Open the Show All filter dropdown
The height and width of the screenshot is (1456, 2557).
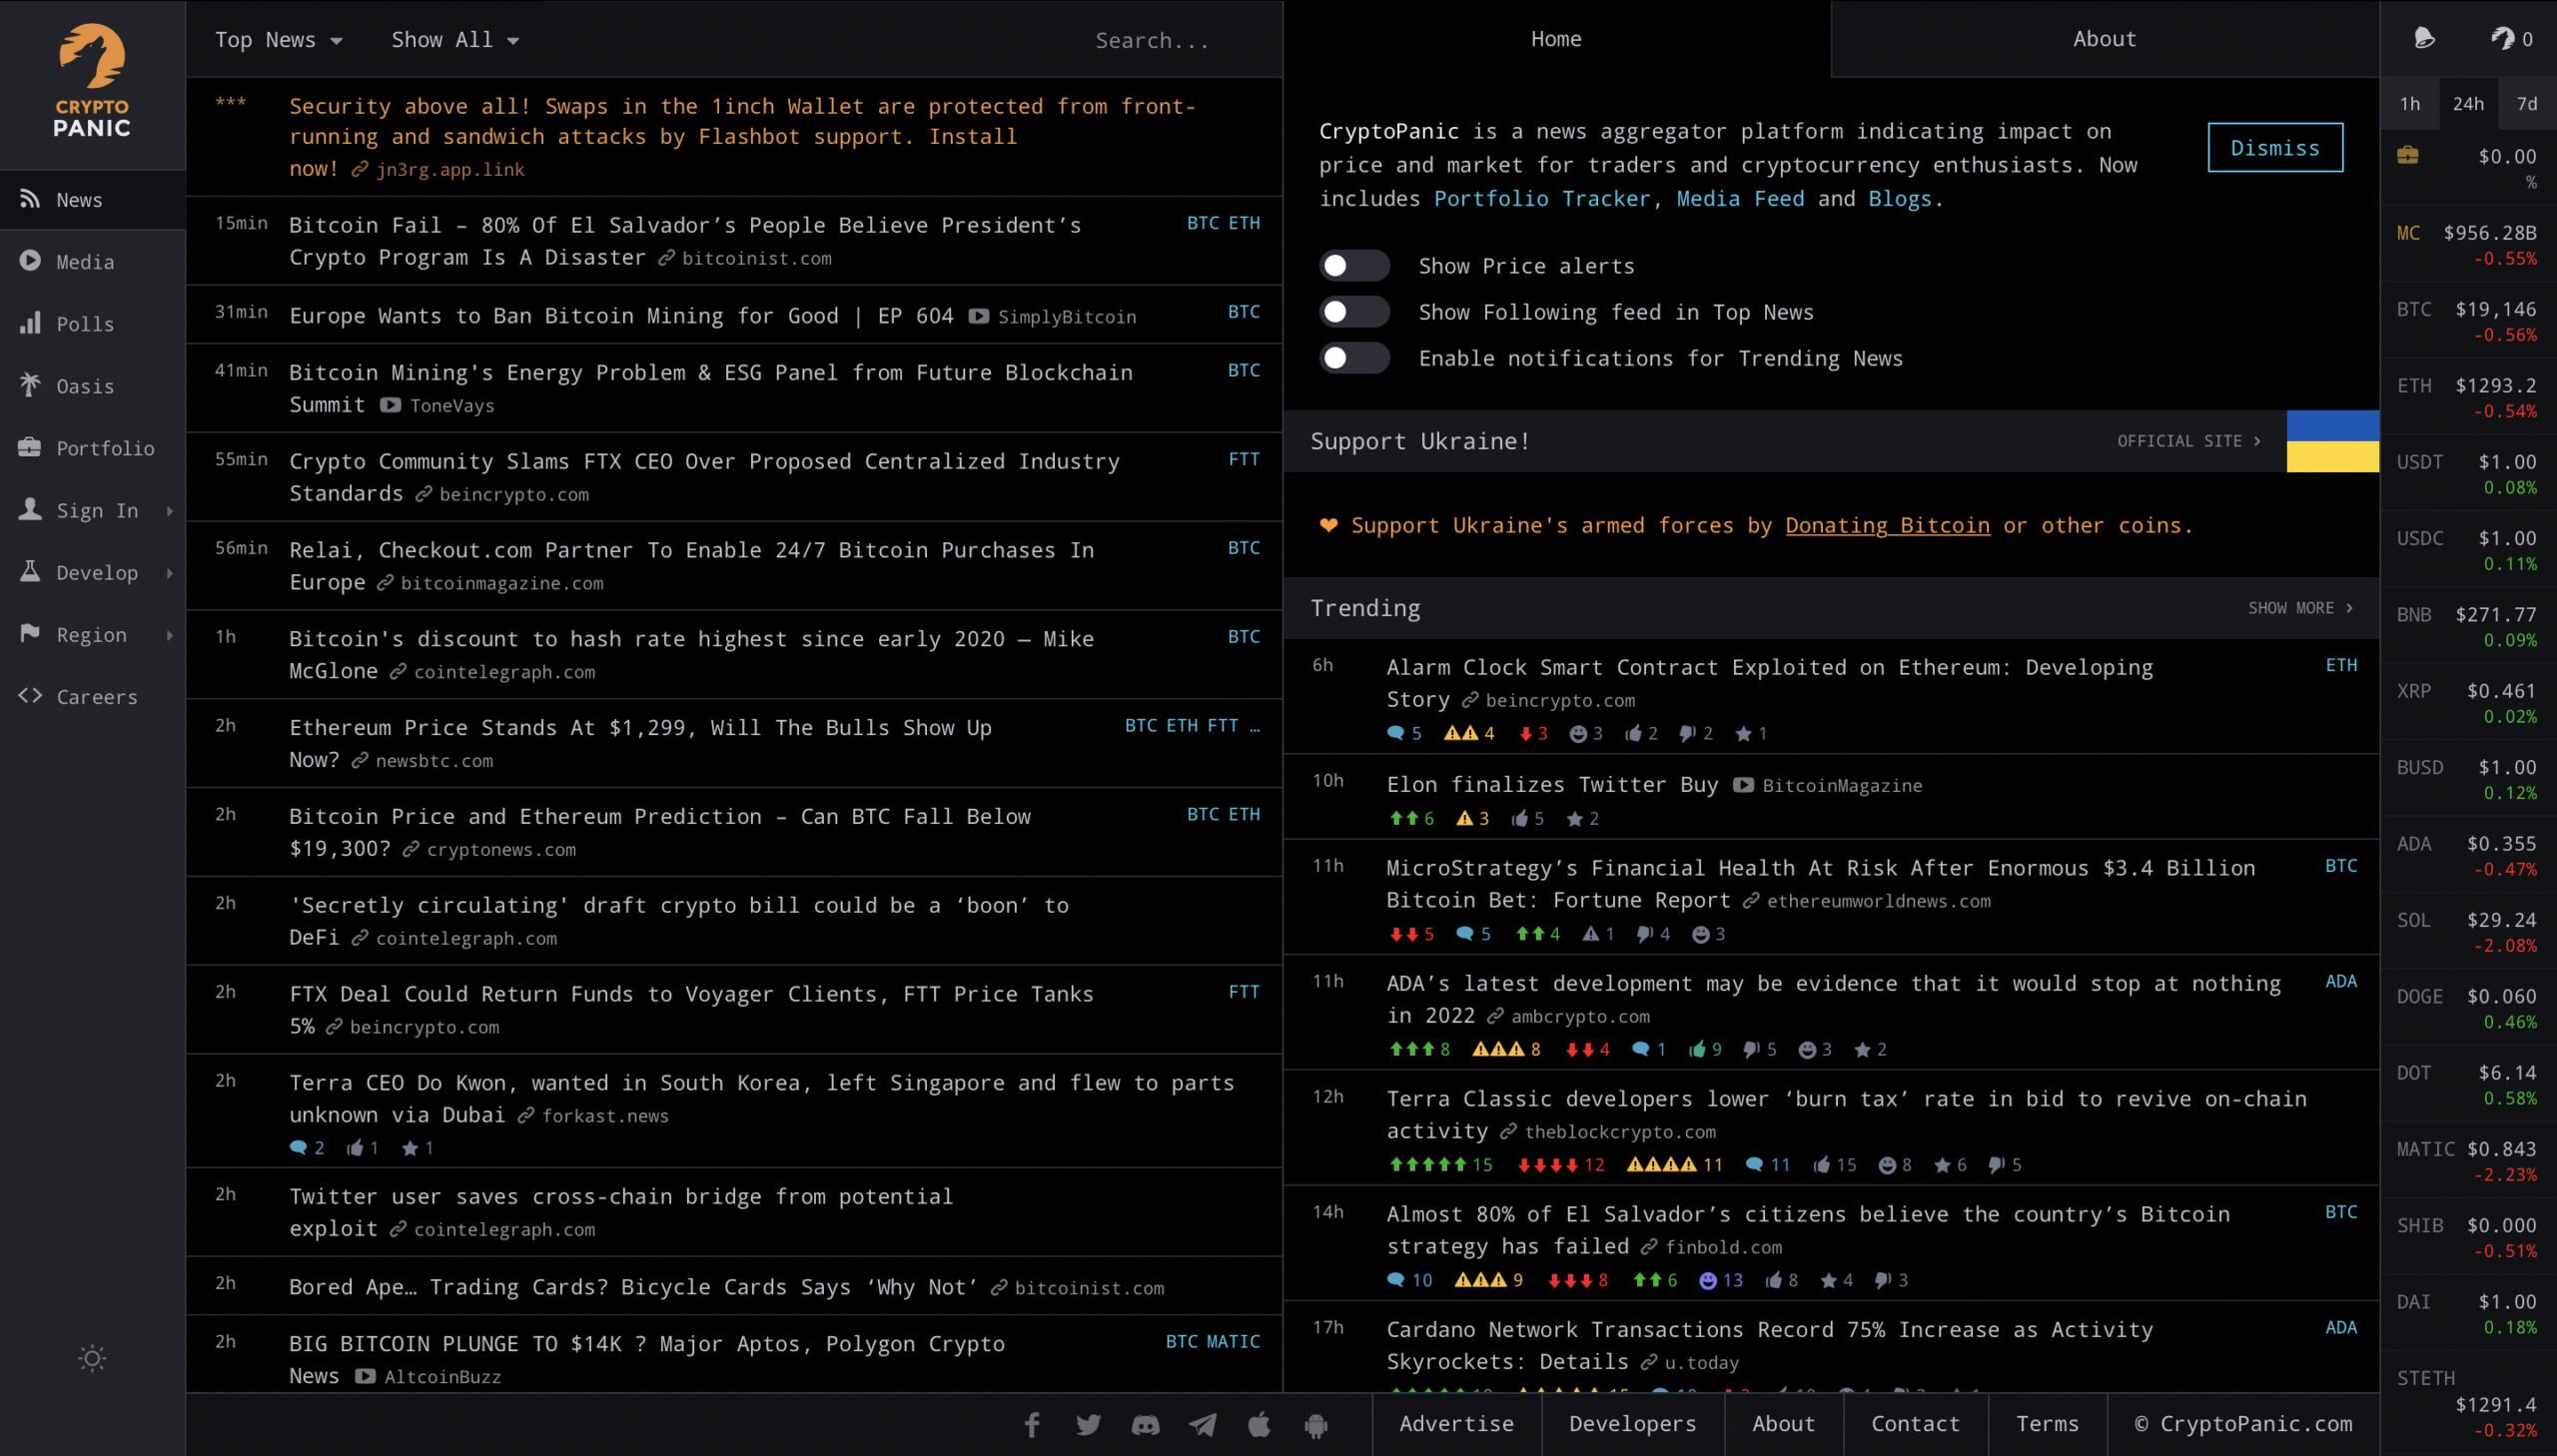click(x=455, y=40)
